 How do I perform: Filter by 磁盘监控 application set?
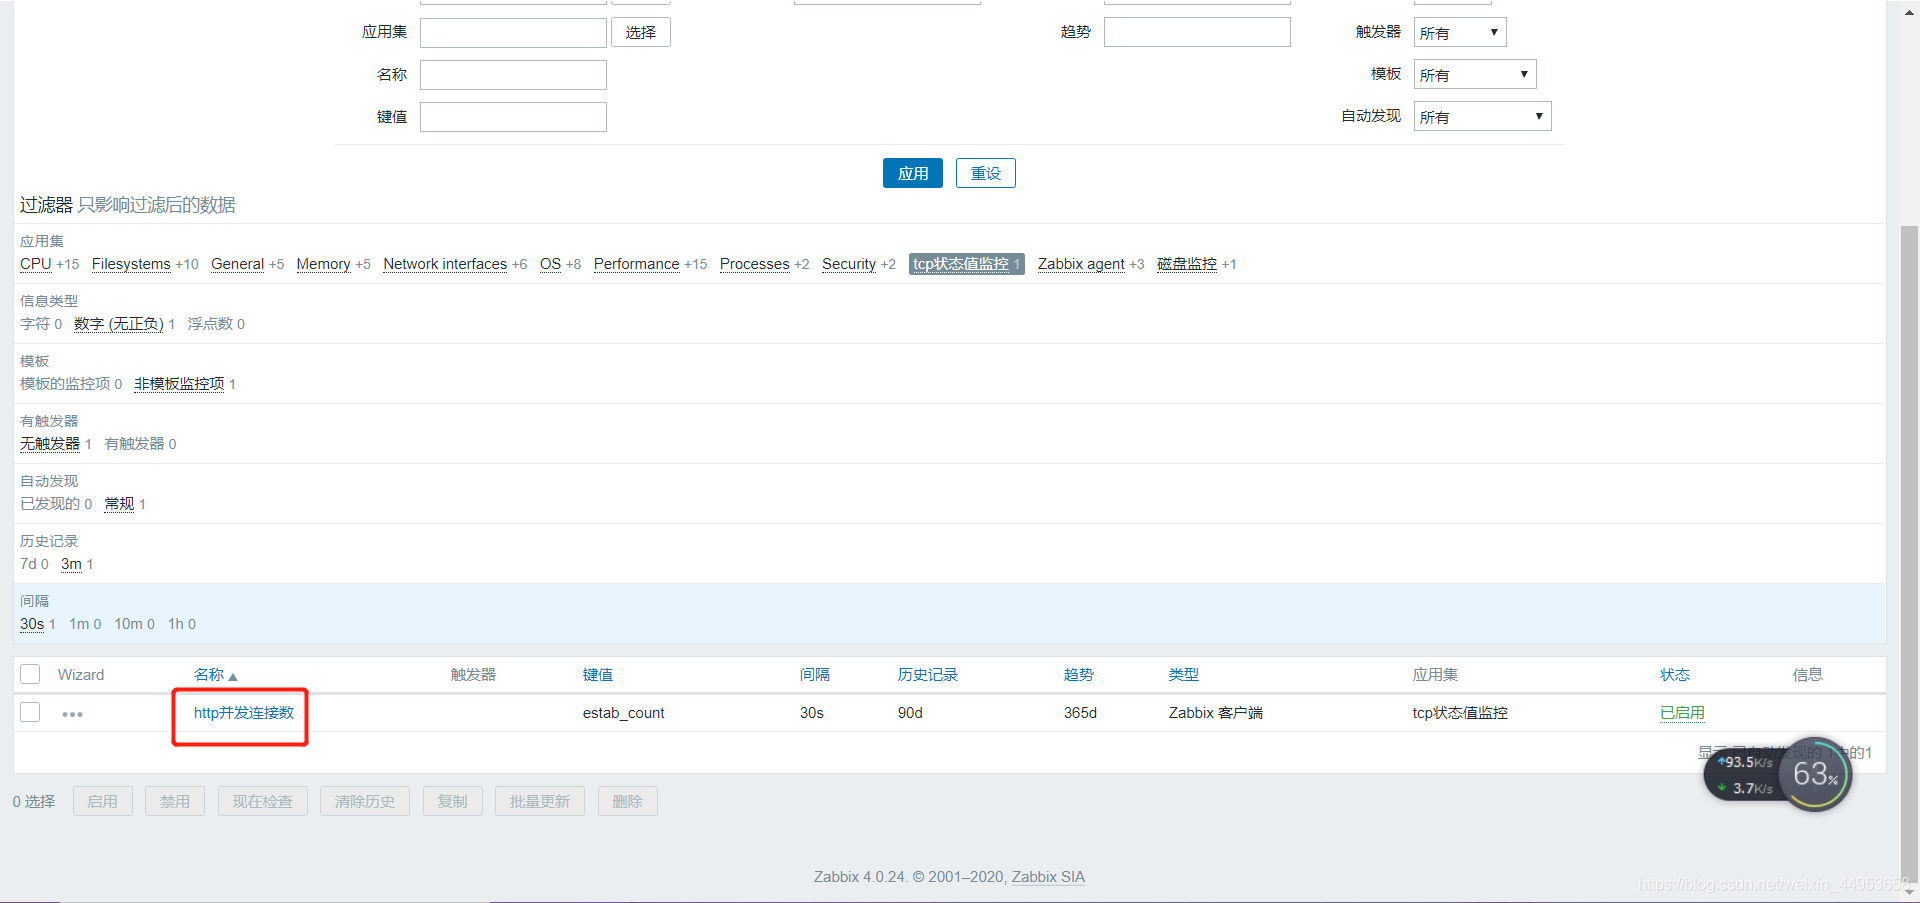point(1187,264)
